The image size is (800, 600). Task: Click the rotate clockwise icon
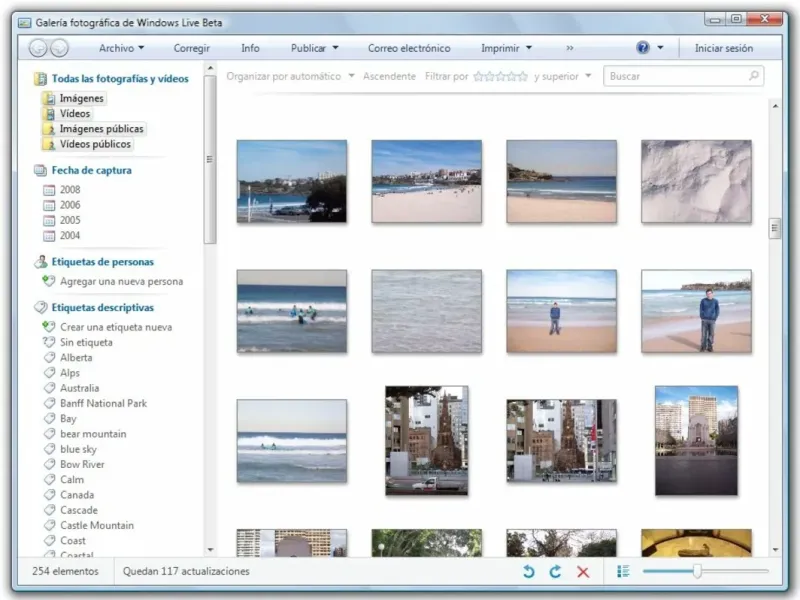pyautogui.click(x=556, y=572)
